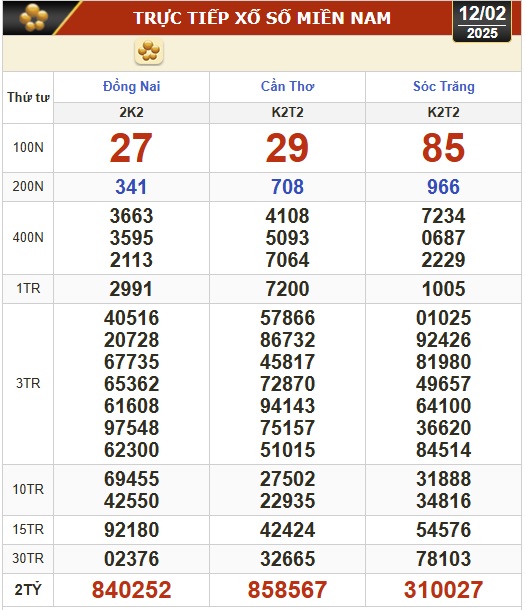Viewport: 525px width, 610px height.
Task: Select the 30TR number 02376
Action: click(x=131, y=559)
